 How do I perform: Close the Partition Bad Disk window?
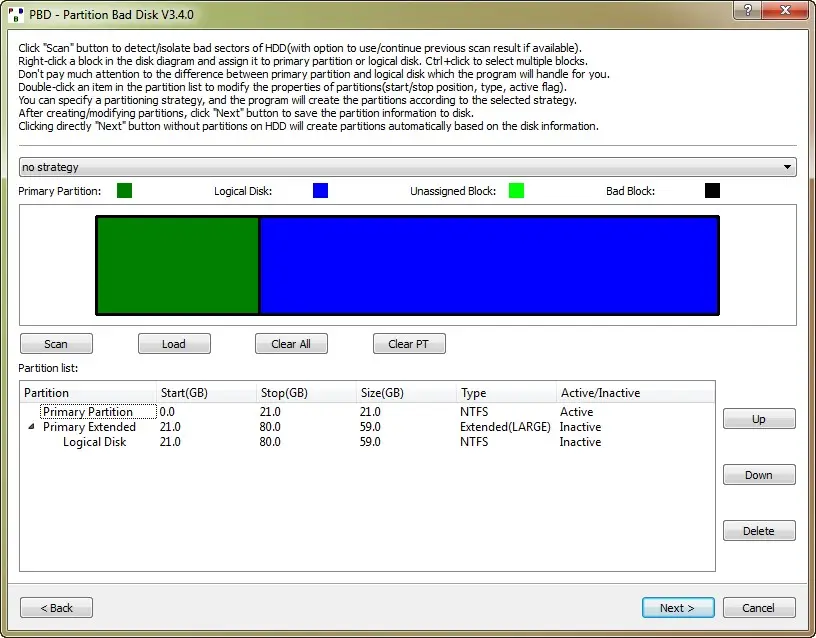tap(785, 10)
